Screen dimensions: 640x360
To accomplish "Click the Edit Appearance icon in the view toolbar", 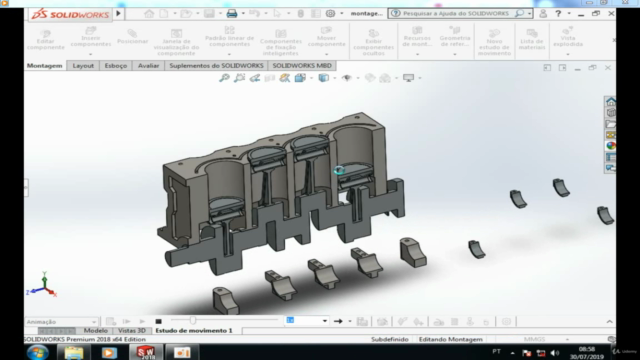I will (370, 78).
